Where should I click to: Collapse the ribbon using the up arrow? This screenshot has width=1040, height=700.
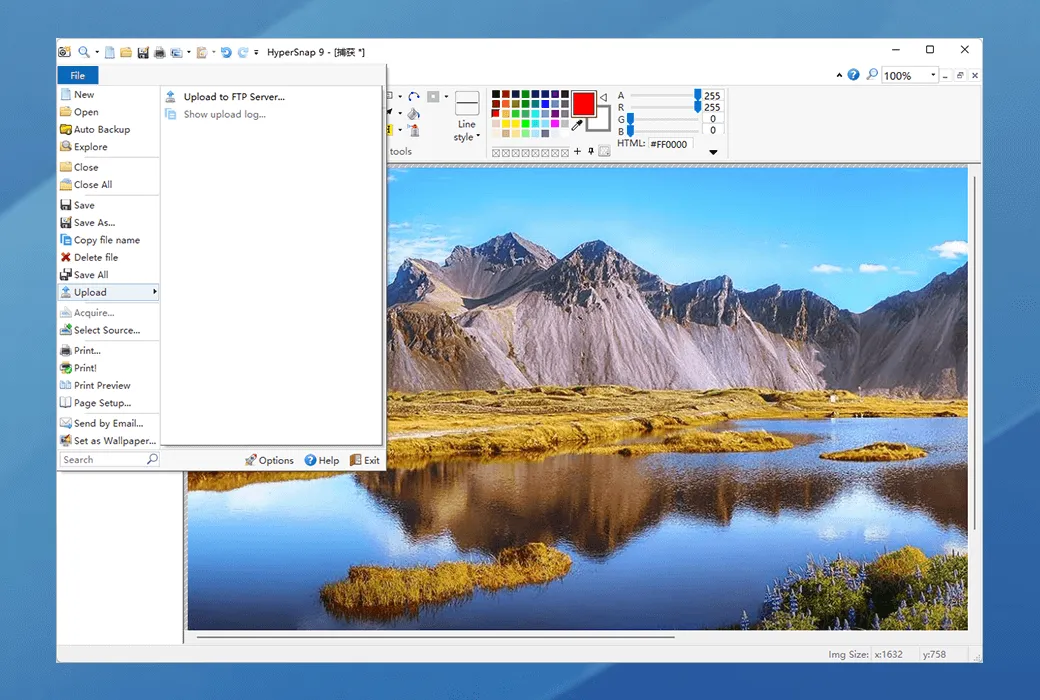coord(839,75)
